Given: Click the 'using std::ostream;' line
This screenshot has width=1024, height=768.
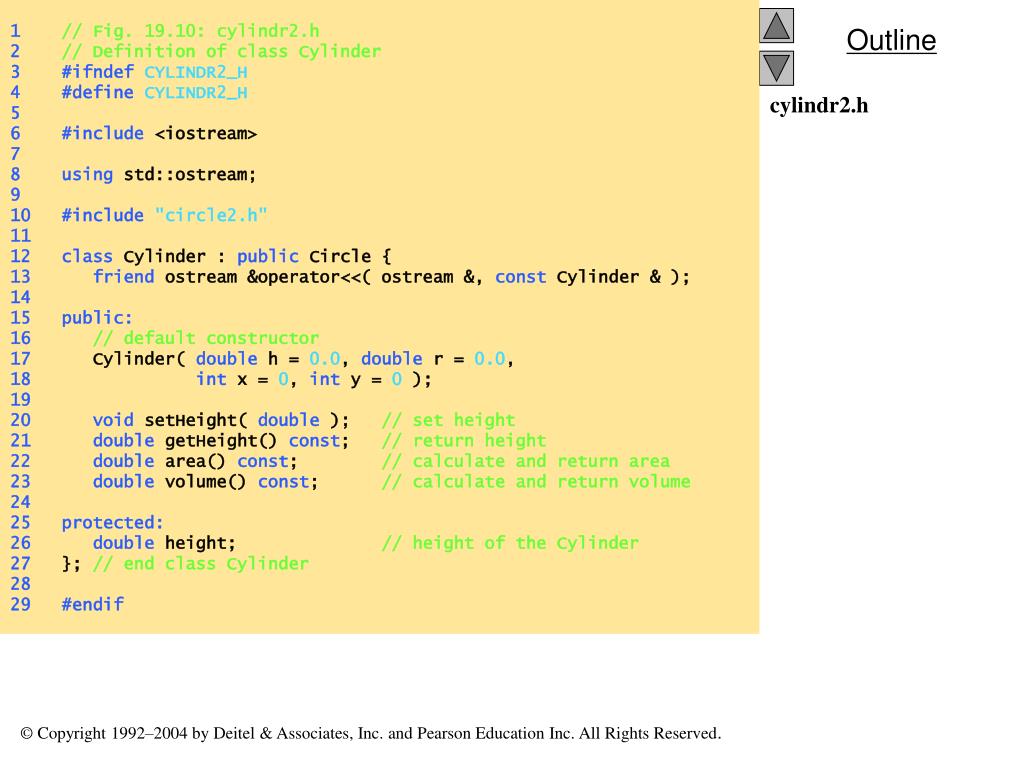Looking at the screenshot, I should pyautogui.click(x=159, y=174).
